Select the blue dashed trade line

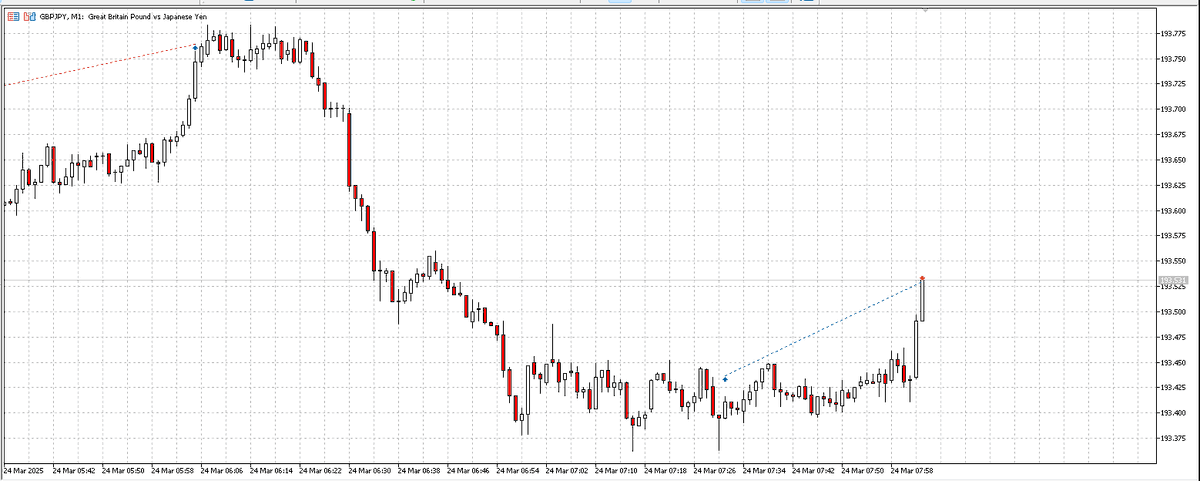pyautogui.click(x=823, y=329)
